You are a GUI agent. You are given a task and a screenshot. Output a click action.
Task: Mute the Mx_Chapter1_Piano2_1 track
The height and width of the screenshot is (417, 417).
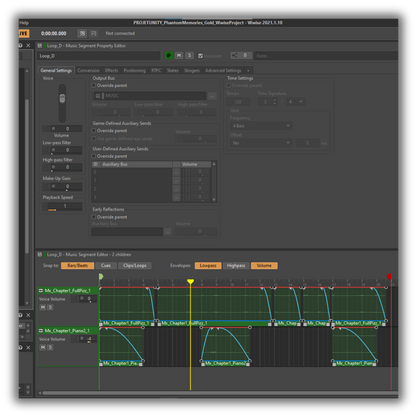point(43,347)
